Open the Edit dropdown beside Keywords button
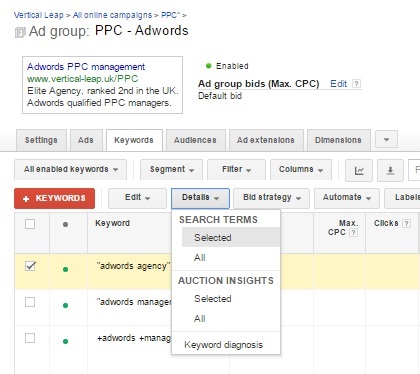The width and height of the screenshot is (420, 374). pyautogui.click(x=137, y=198)
